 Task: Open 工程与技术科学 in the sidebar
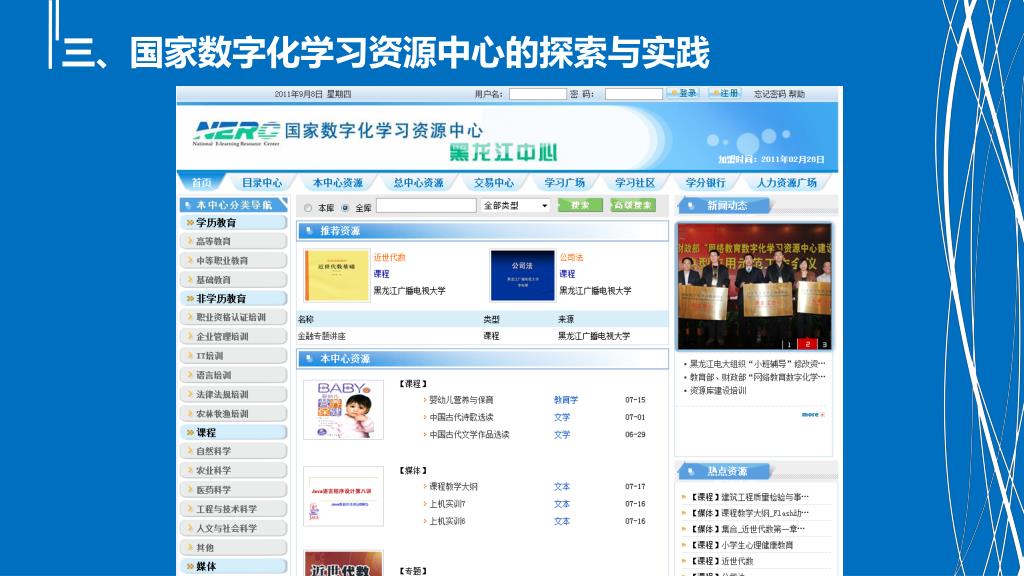coord(234,509)
